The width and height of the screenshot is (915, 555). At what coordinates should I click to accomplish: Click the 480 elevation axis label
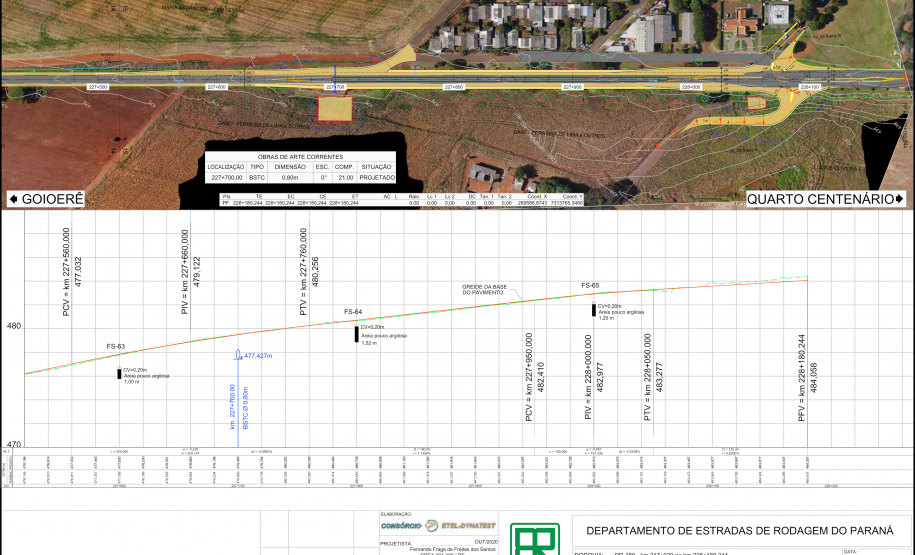13,326
